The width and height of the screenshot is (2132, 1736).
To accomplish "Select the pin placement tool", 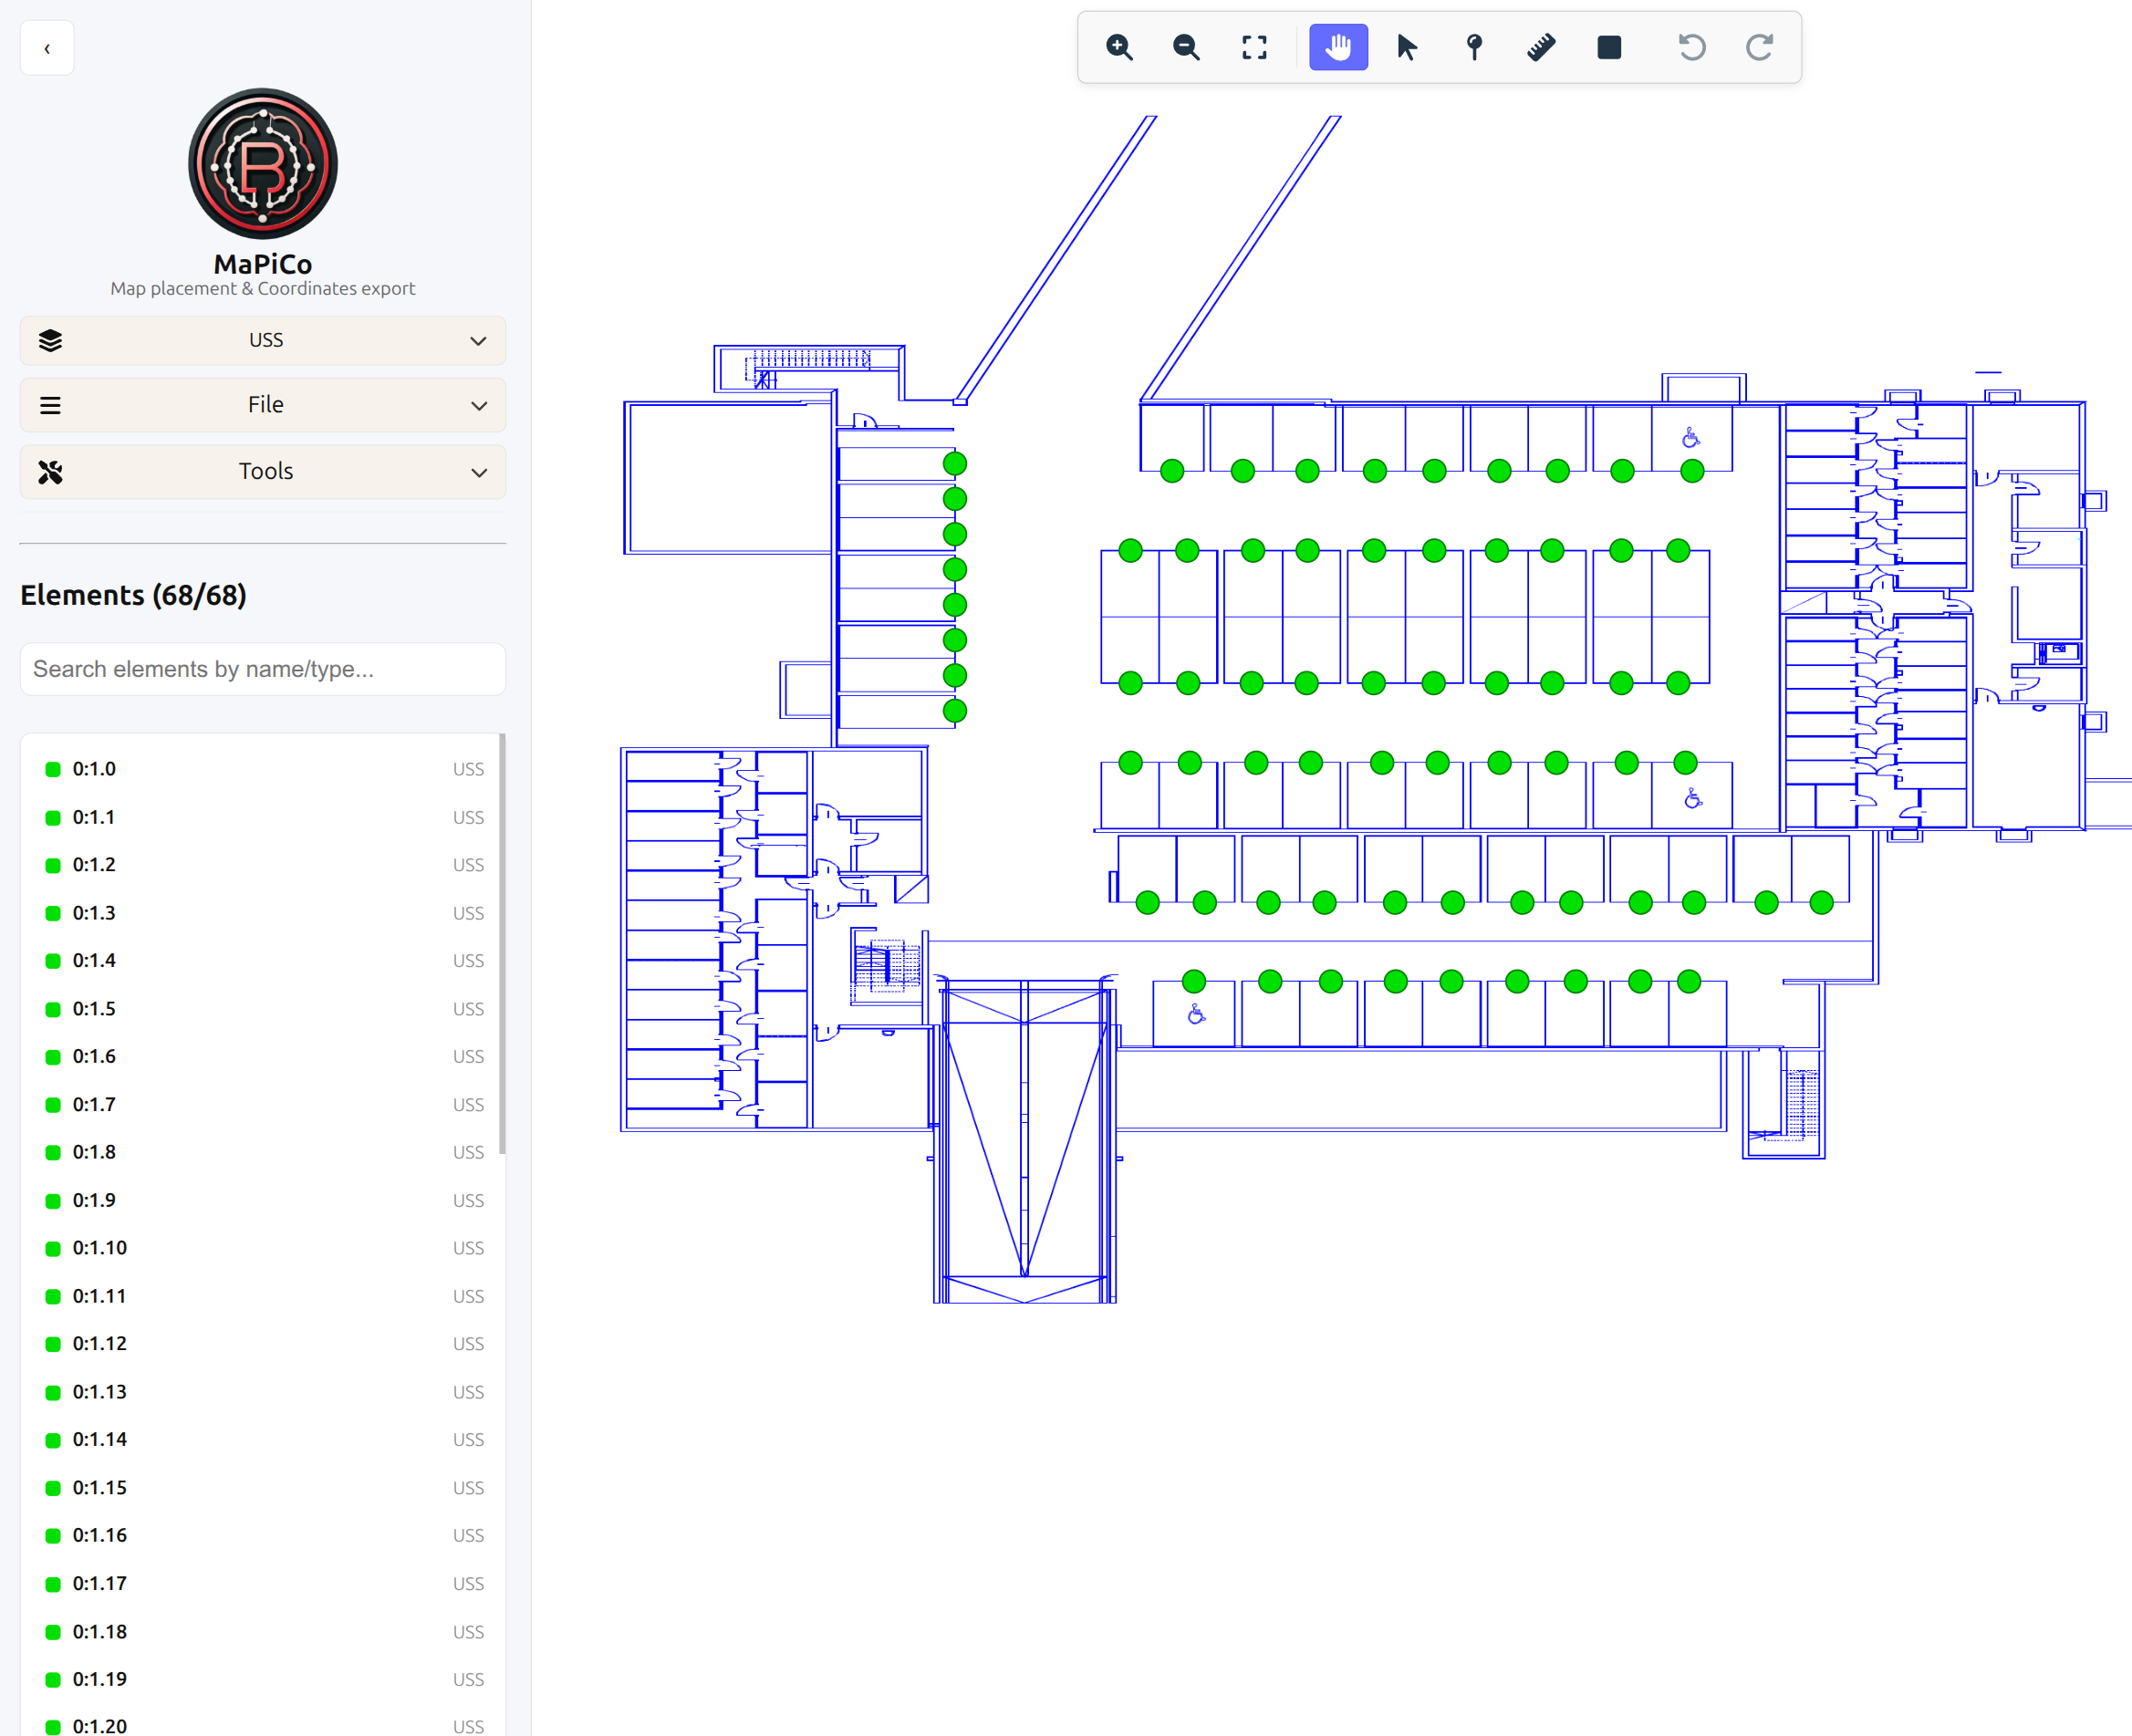I will click(1474, 47).
